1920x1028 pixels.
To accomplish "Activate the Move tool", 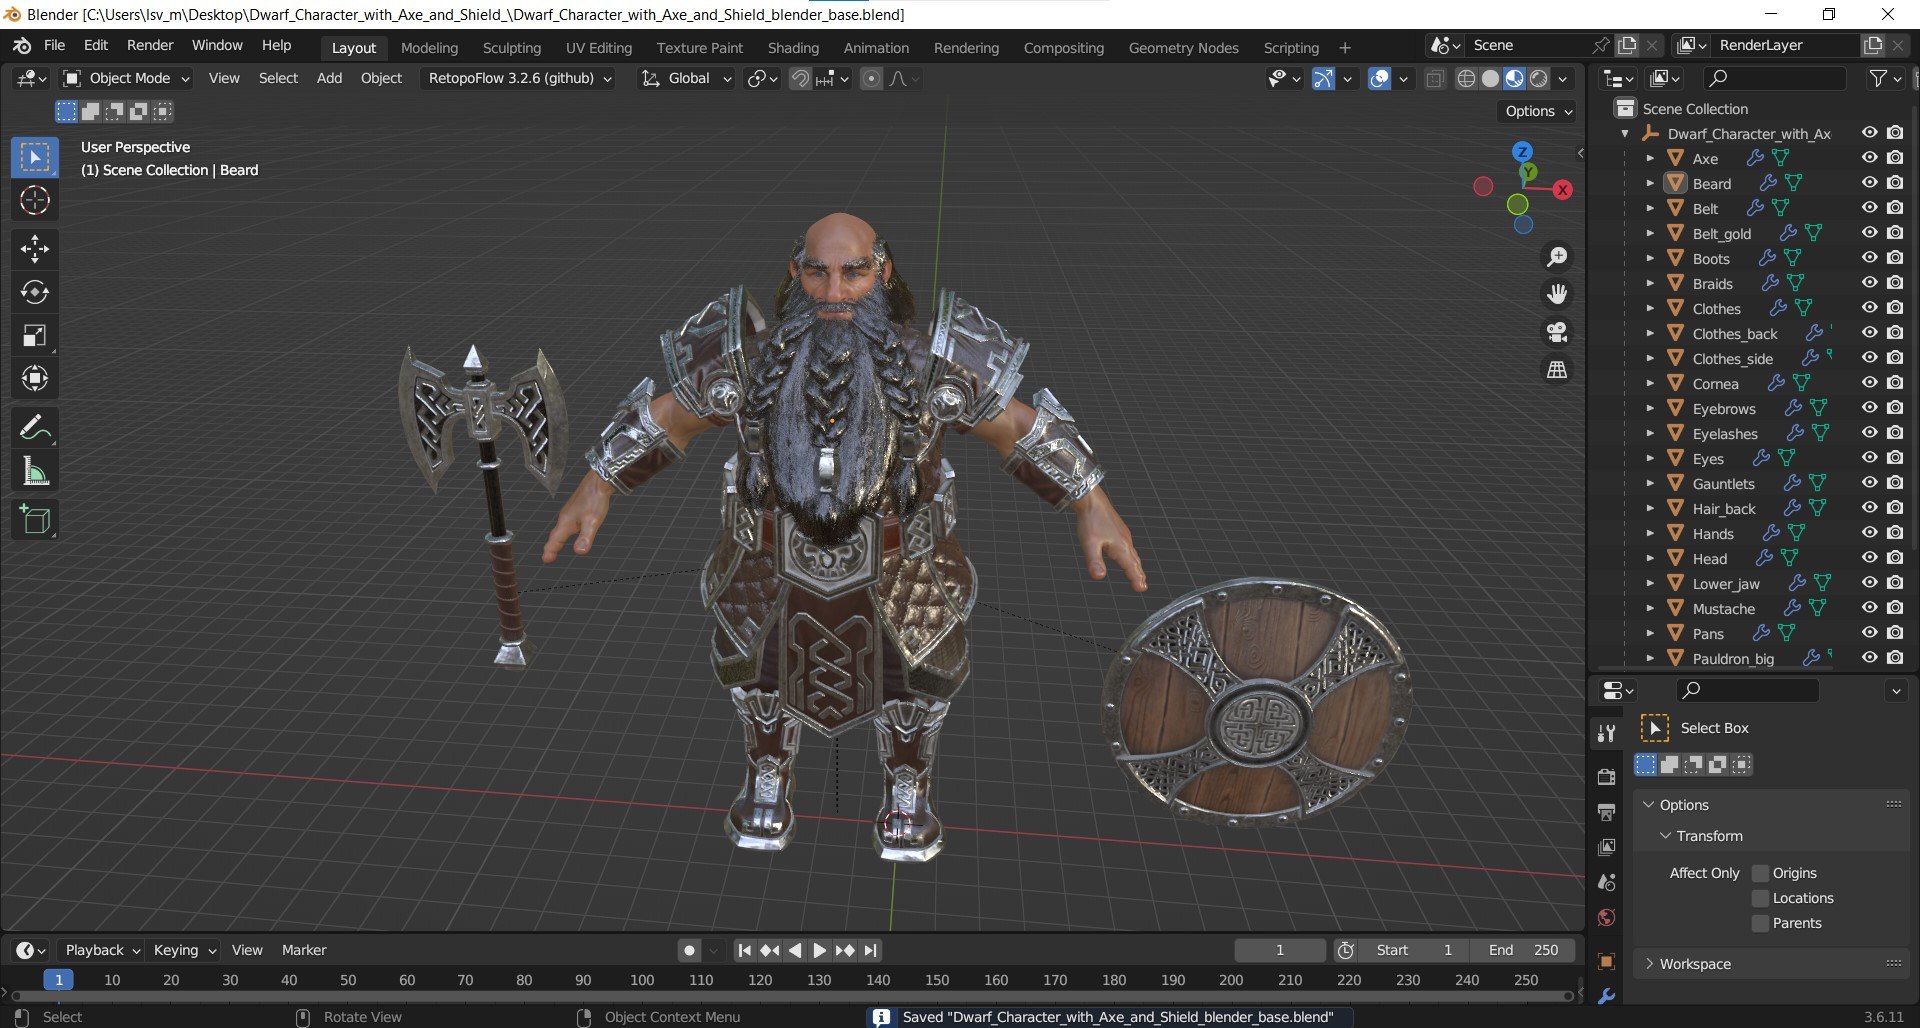I will (35, 249).
